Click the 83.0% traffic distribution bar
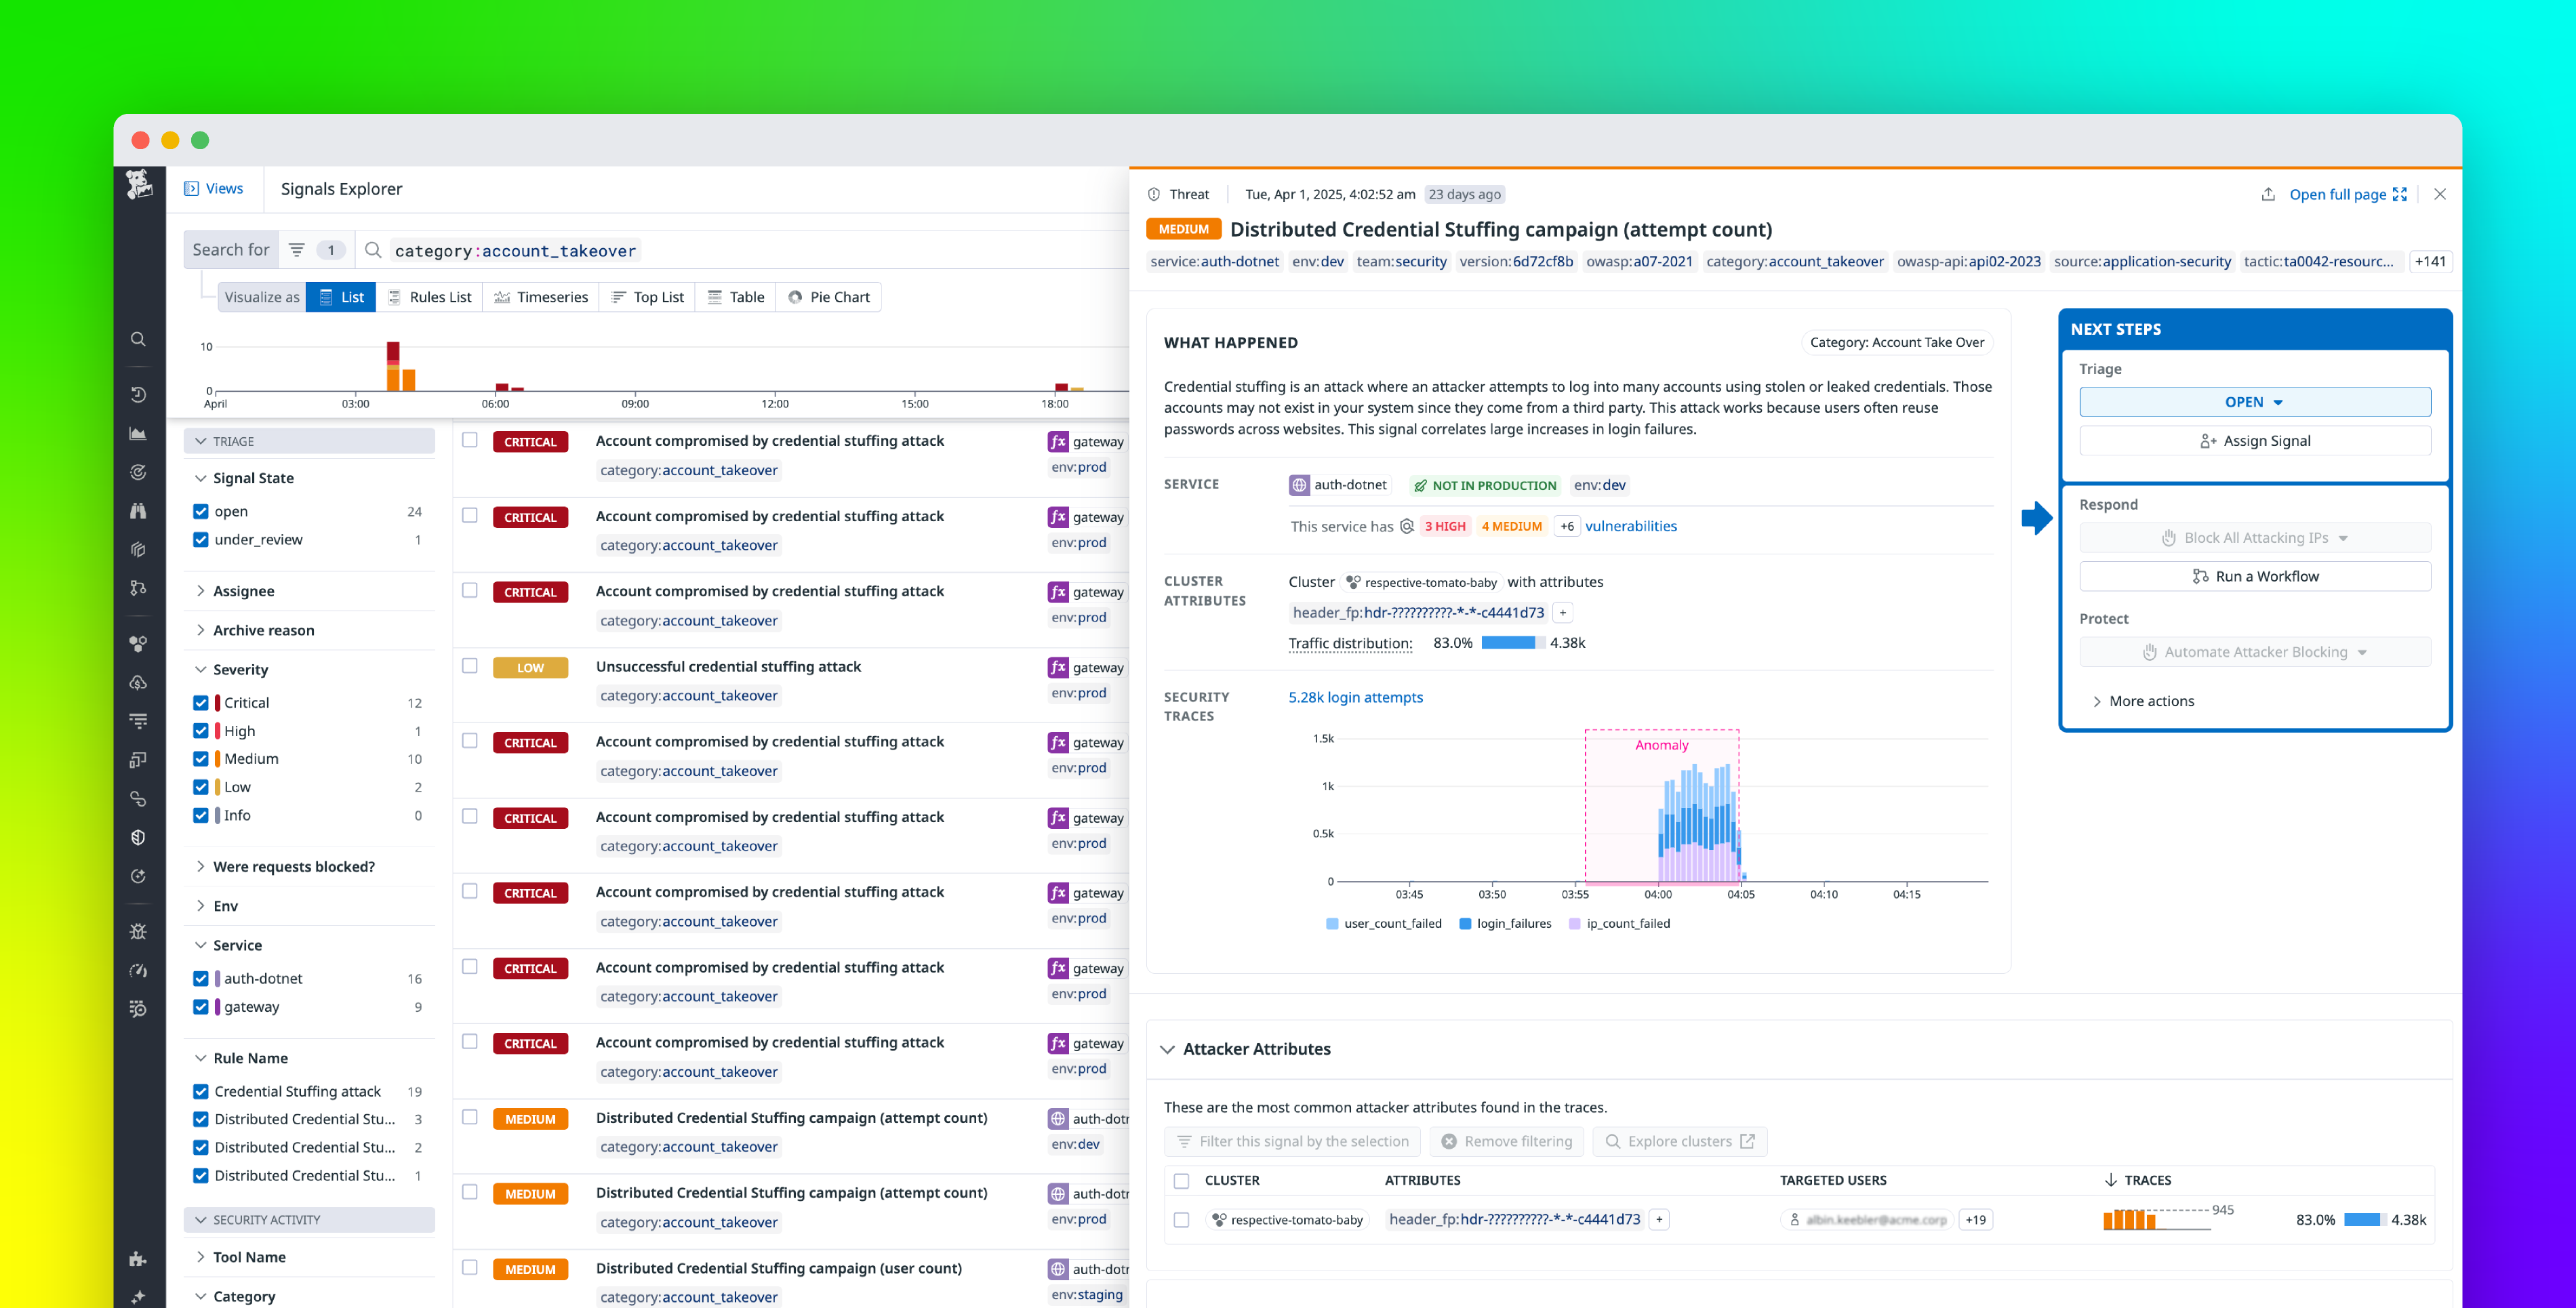 tap(1510, 643)
